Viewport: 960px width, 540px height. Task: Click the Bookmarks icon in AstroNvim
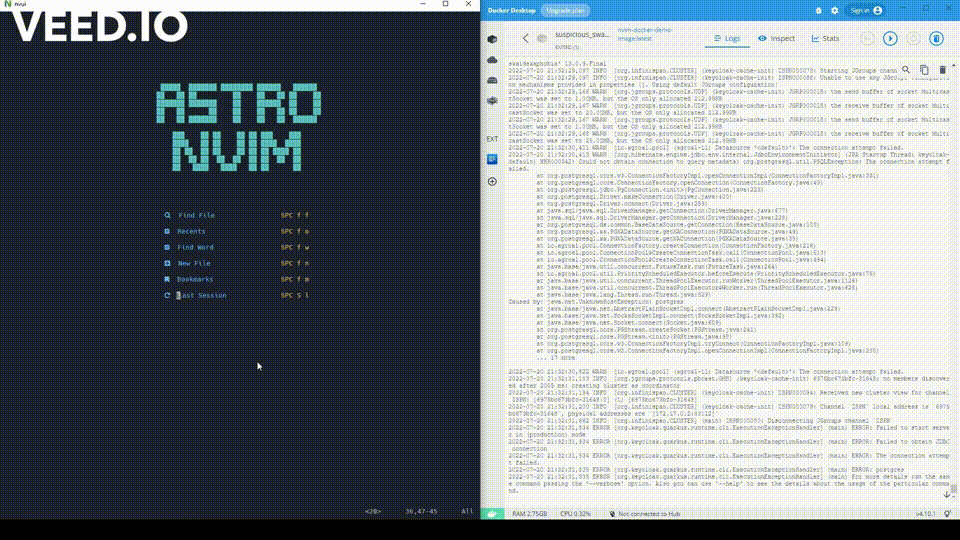[x=167, y=279]
